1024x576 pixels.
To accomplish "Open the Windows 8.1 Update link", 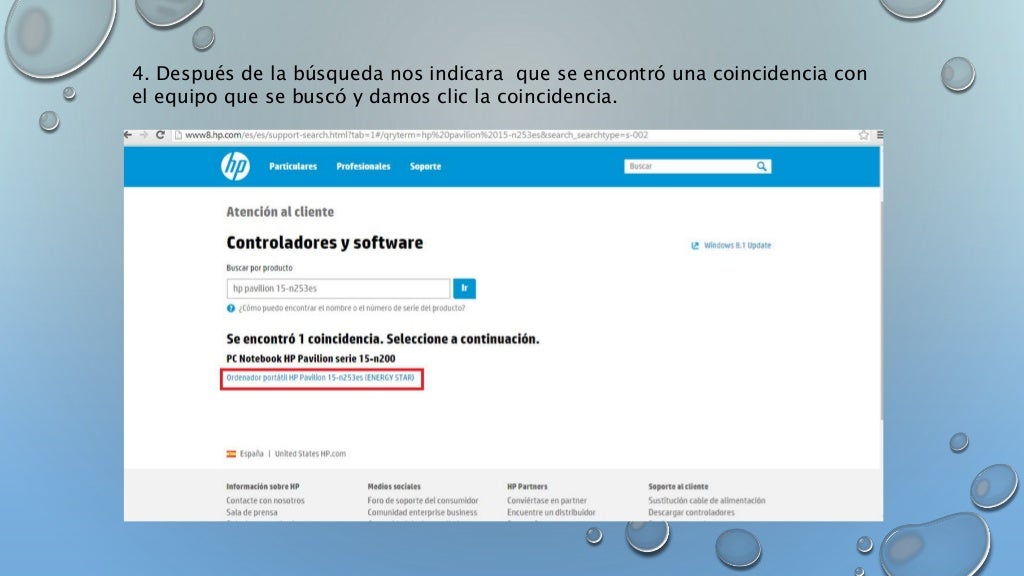I will (737, 246).
